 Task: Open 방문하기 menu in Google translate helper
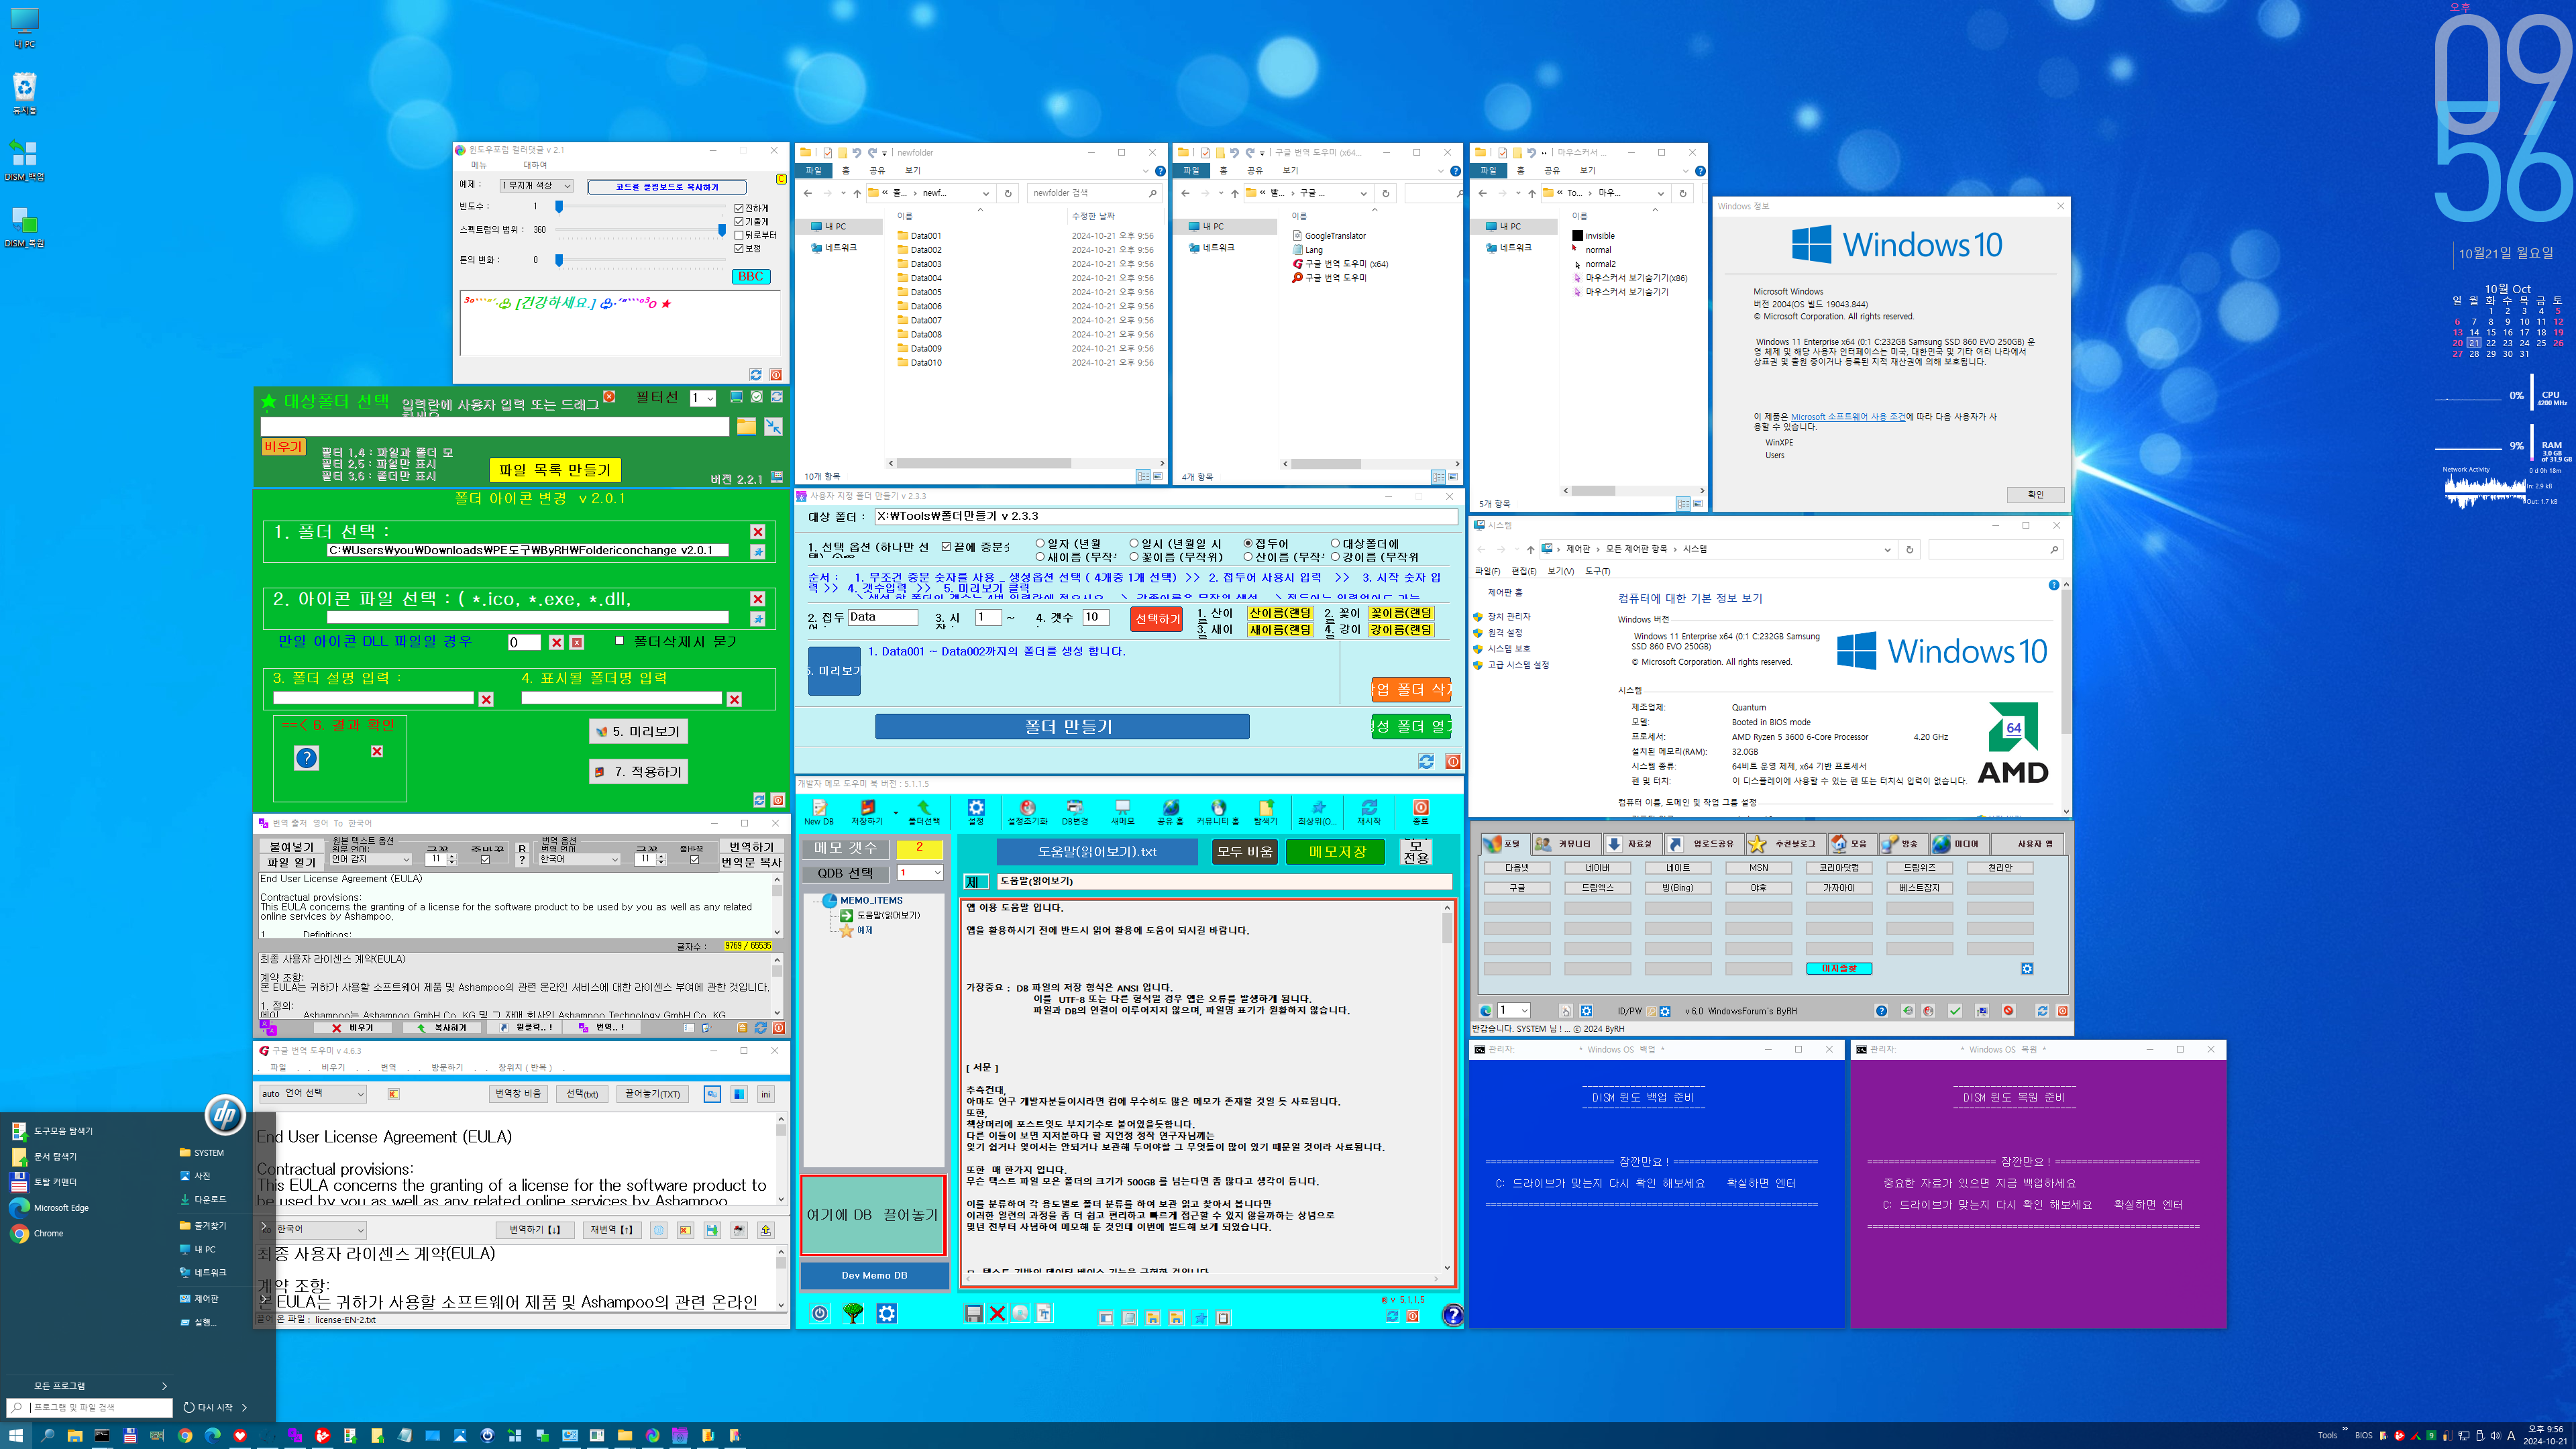click(447, 1068)
